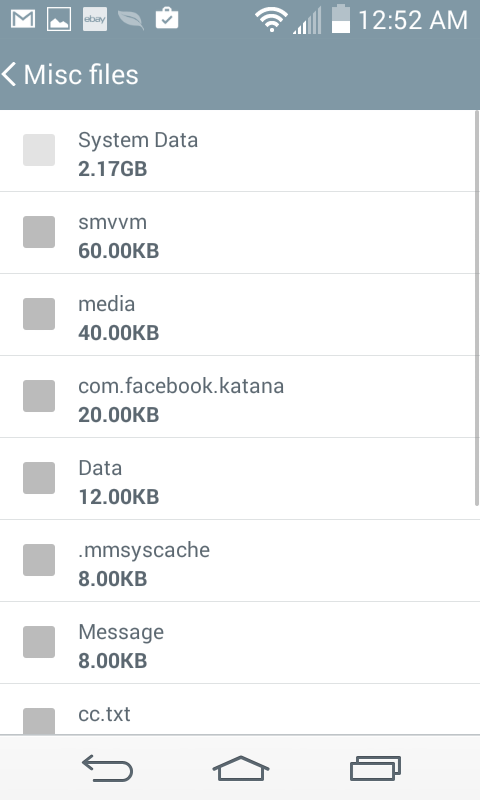Screen dimensions: 480x800
Task: Tap the battery status icon
Action: click(x=341, y=19)
